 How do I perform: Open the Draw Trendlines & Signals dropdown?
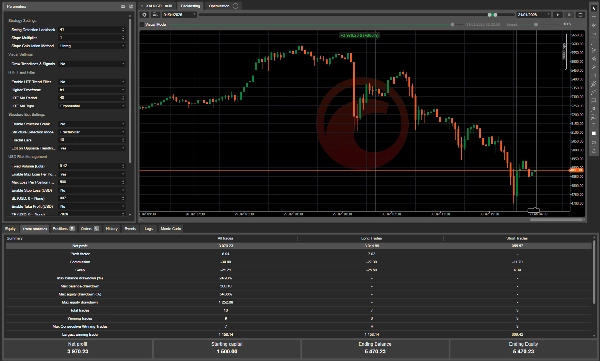92,64
